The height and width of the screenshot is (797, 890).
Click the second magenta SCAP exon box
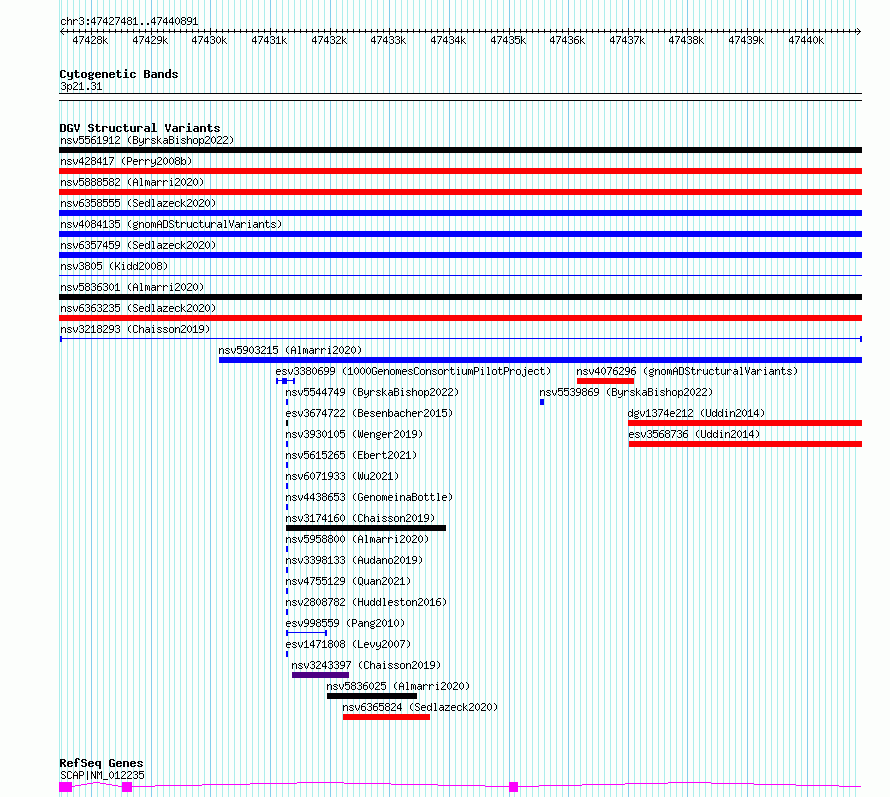[x=127, y=787]
